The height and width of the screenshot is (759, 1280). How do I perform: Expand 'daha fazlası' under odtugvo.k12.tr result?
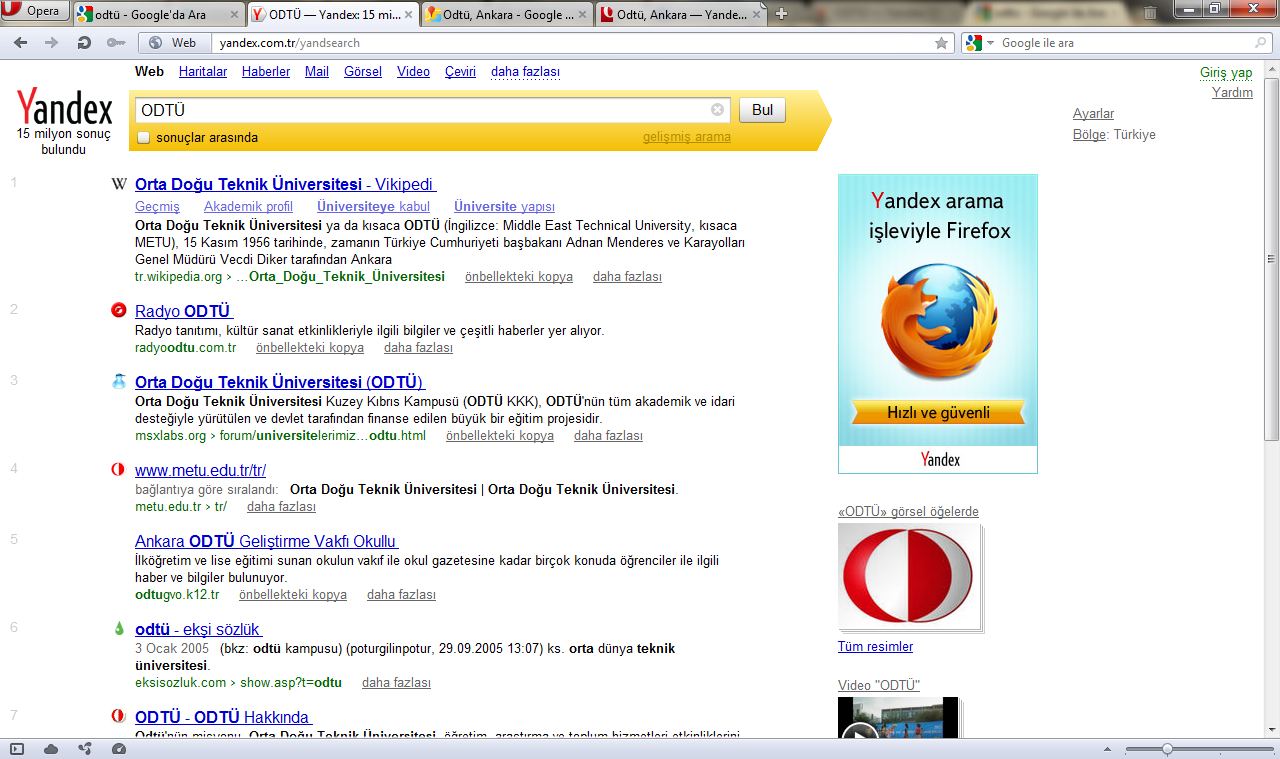[x=401, y=595]
